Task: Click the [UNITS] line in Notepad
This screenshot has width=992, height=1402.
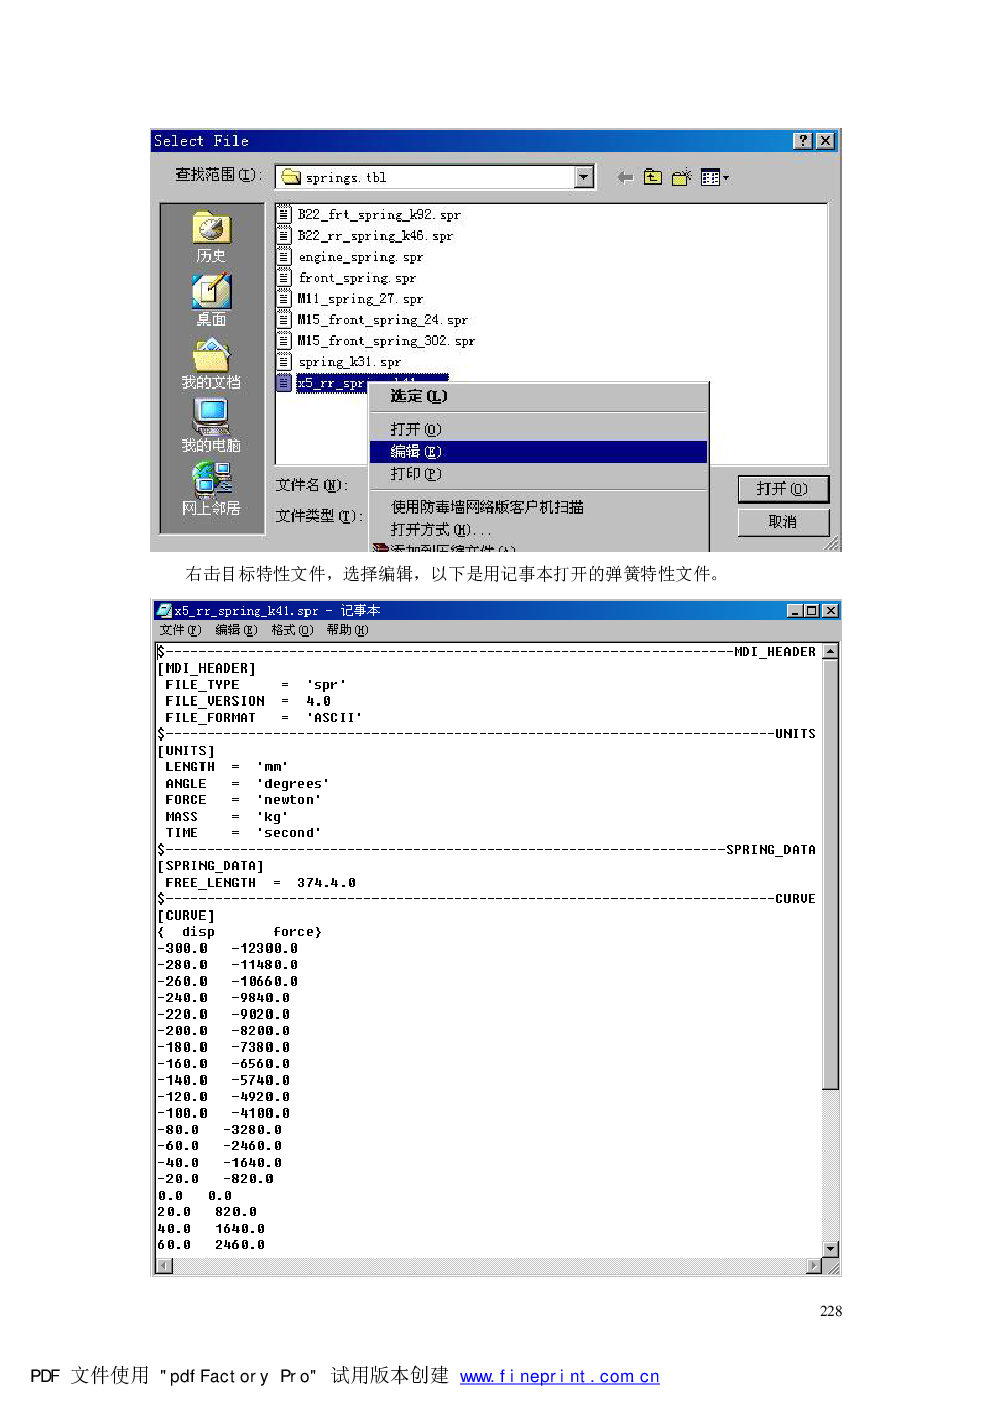Action: [x=186, y=751]
